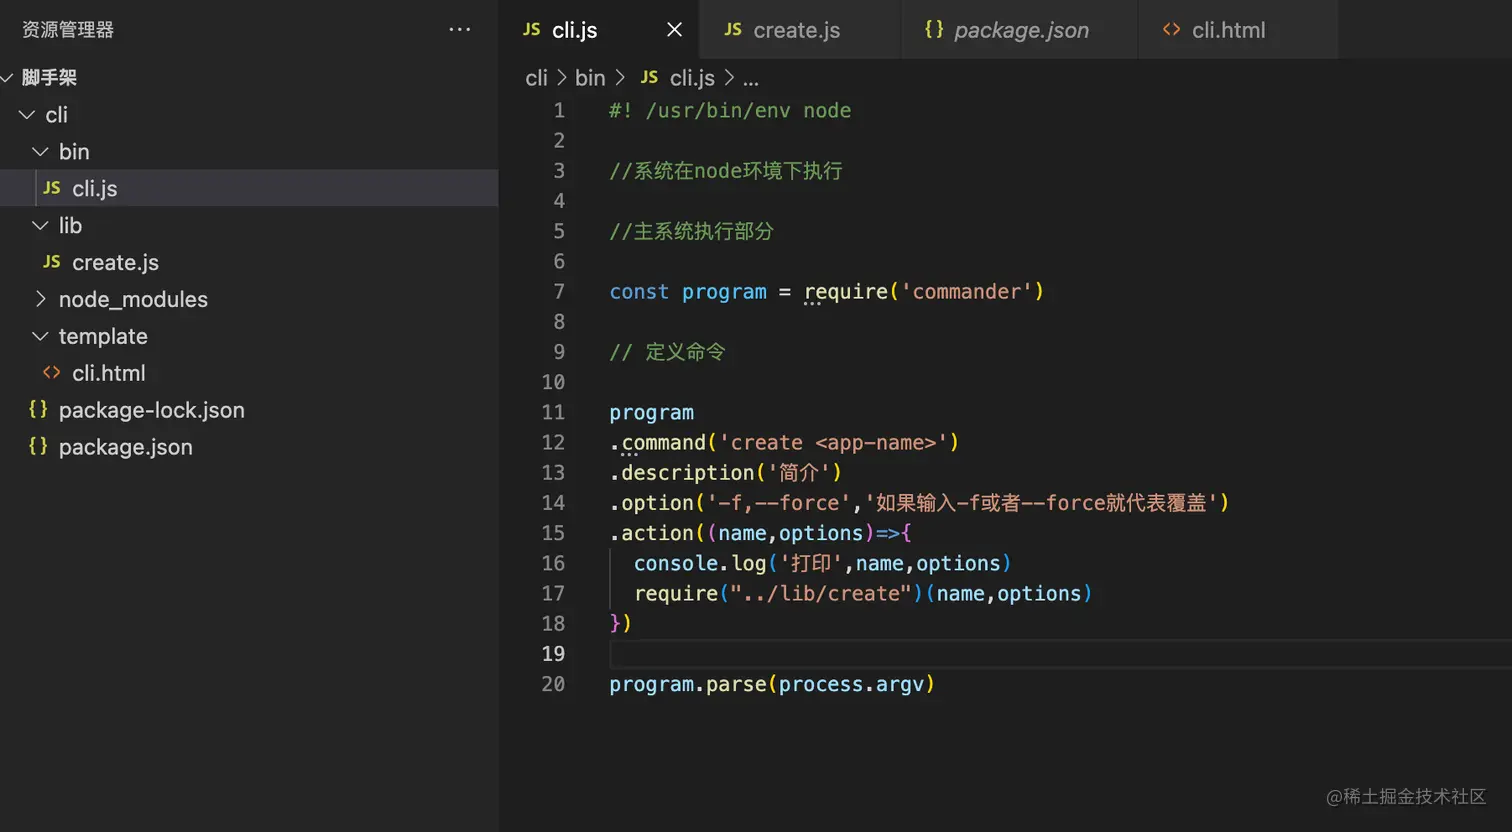Click the JS icon on the cli.js tab
This screenshot has height=832, width=1512.
coord(532,30)
